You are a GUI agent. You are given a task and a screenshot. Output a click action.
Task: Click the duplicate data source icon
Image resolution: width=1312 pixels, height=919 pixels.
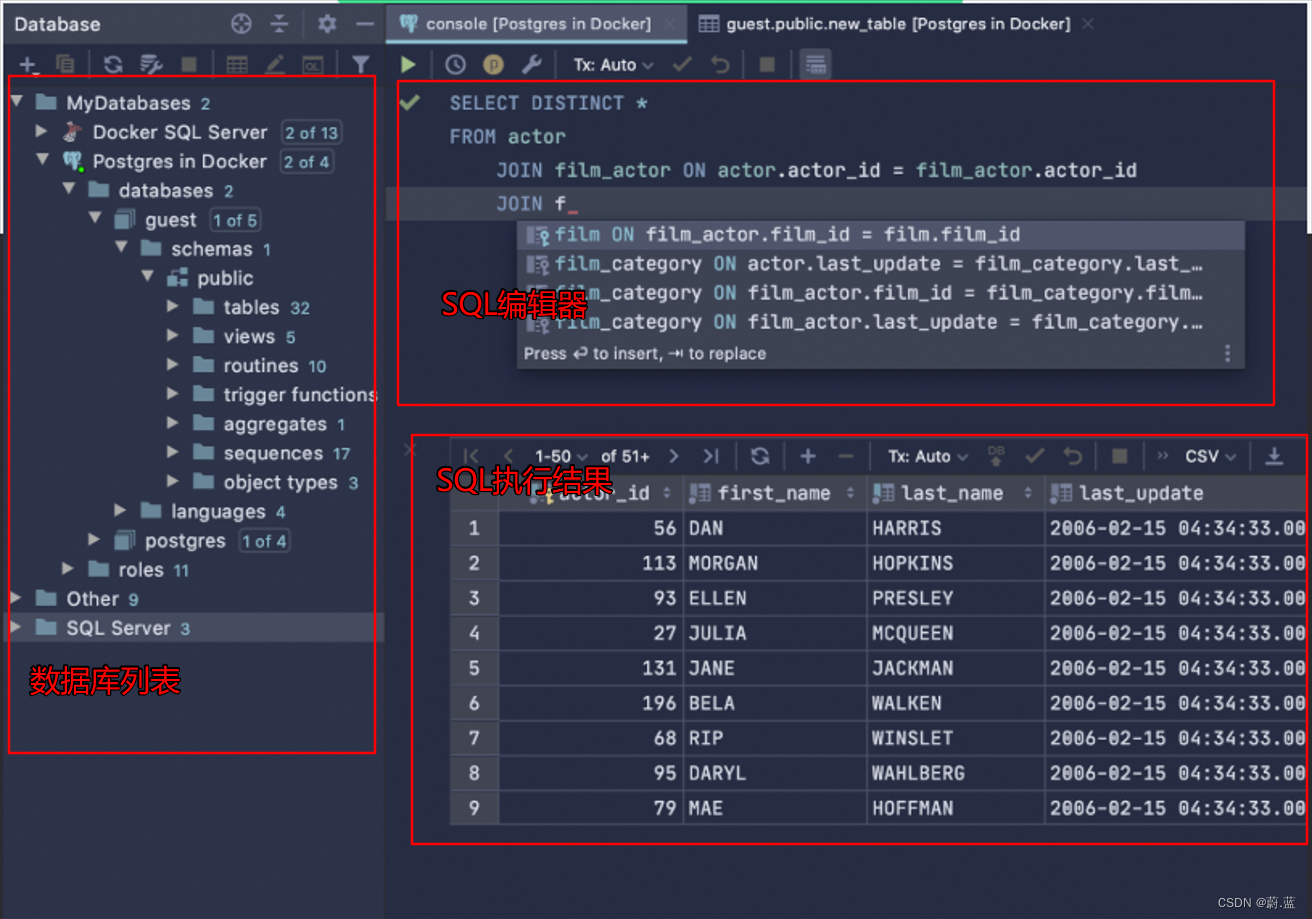[65, 65]
